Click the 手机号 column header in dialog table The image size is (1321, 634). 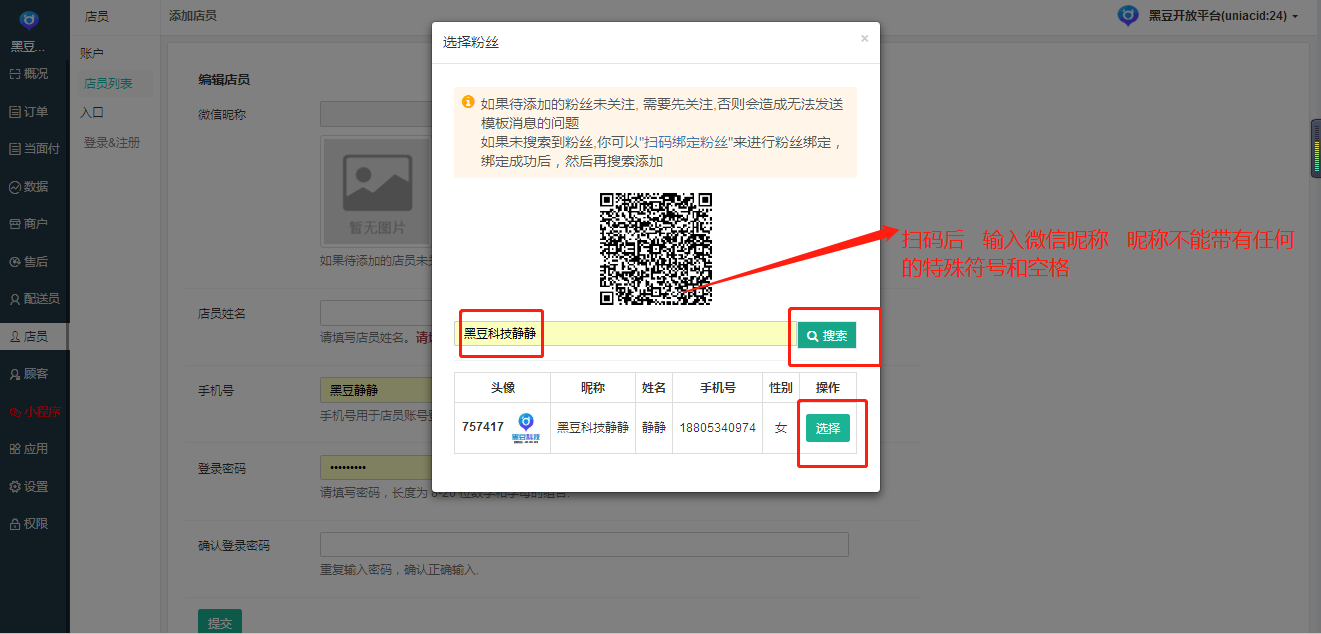point(717,387)
